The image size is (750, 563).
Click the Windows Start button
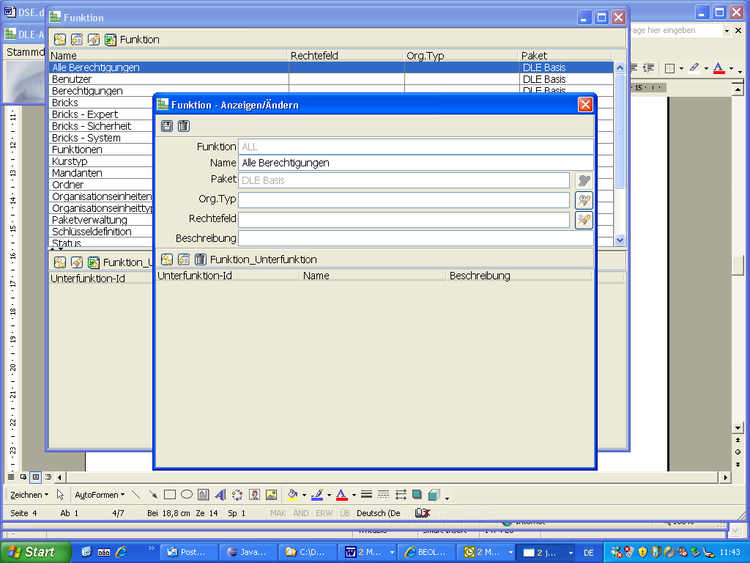click(x=34, y=551)
